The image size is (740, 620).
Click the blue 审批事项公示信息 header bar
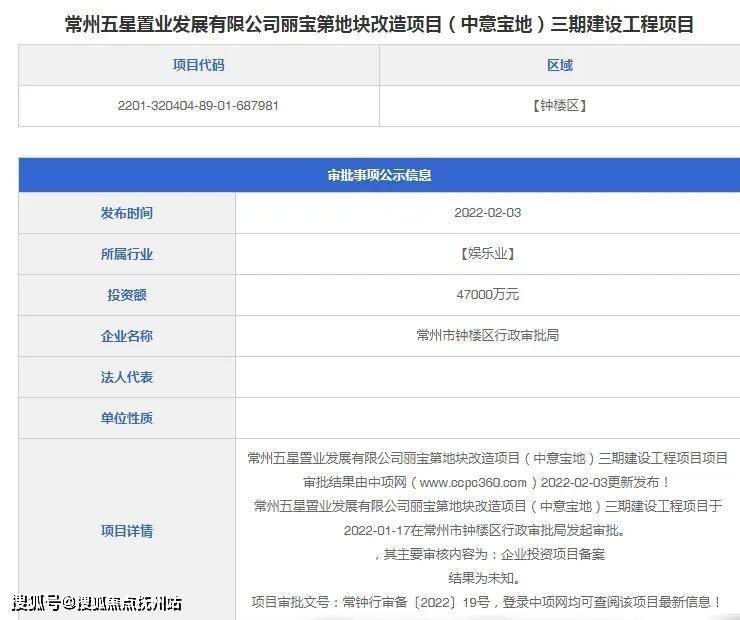pyautogui.click(x=379, y=175)
